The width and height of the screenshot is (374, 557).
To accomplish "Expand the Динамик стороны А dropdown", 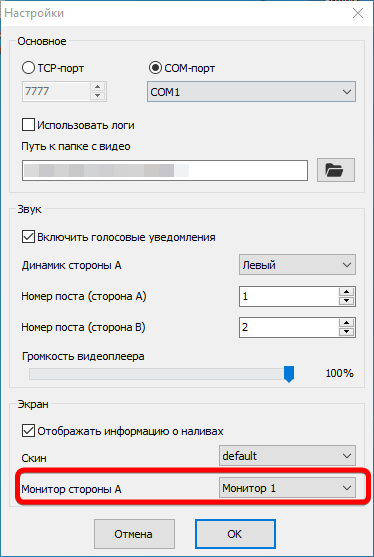I will point(297,265).
